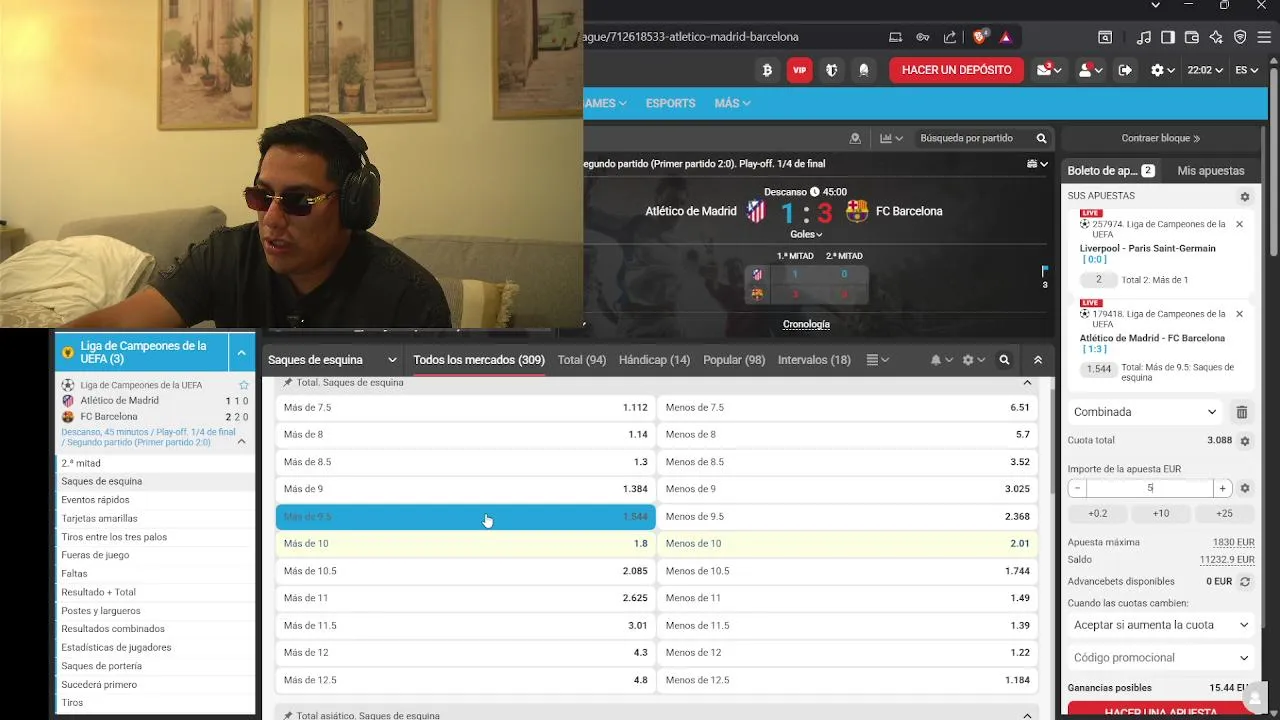This screenshot has height=720, width=1280.
Task: Open the Leo AI sparkle icon
Action: [1216, 37]
